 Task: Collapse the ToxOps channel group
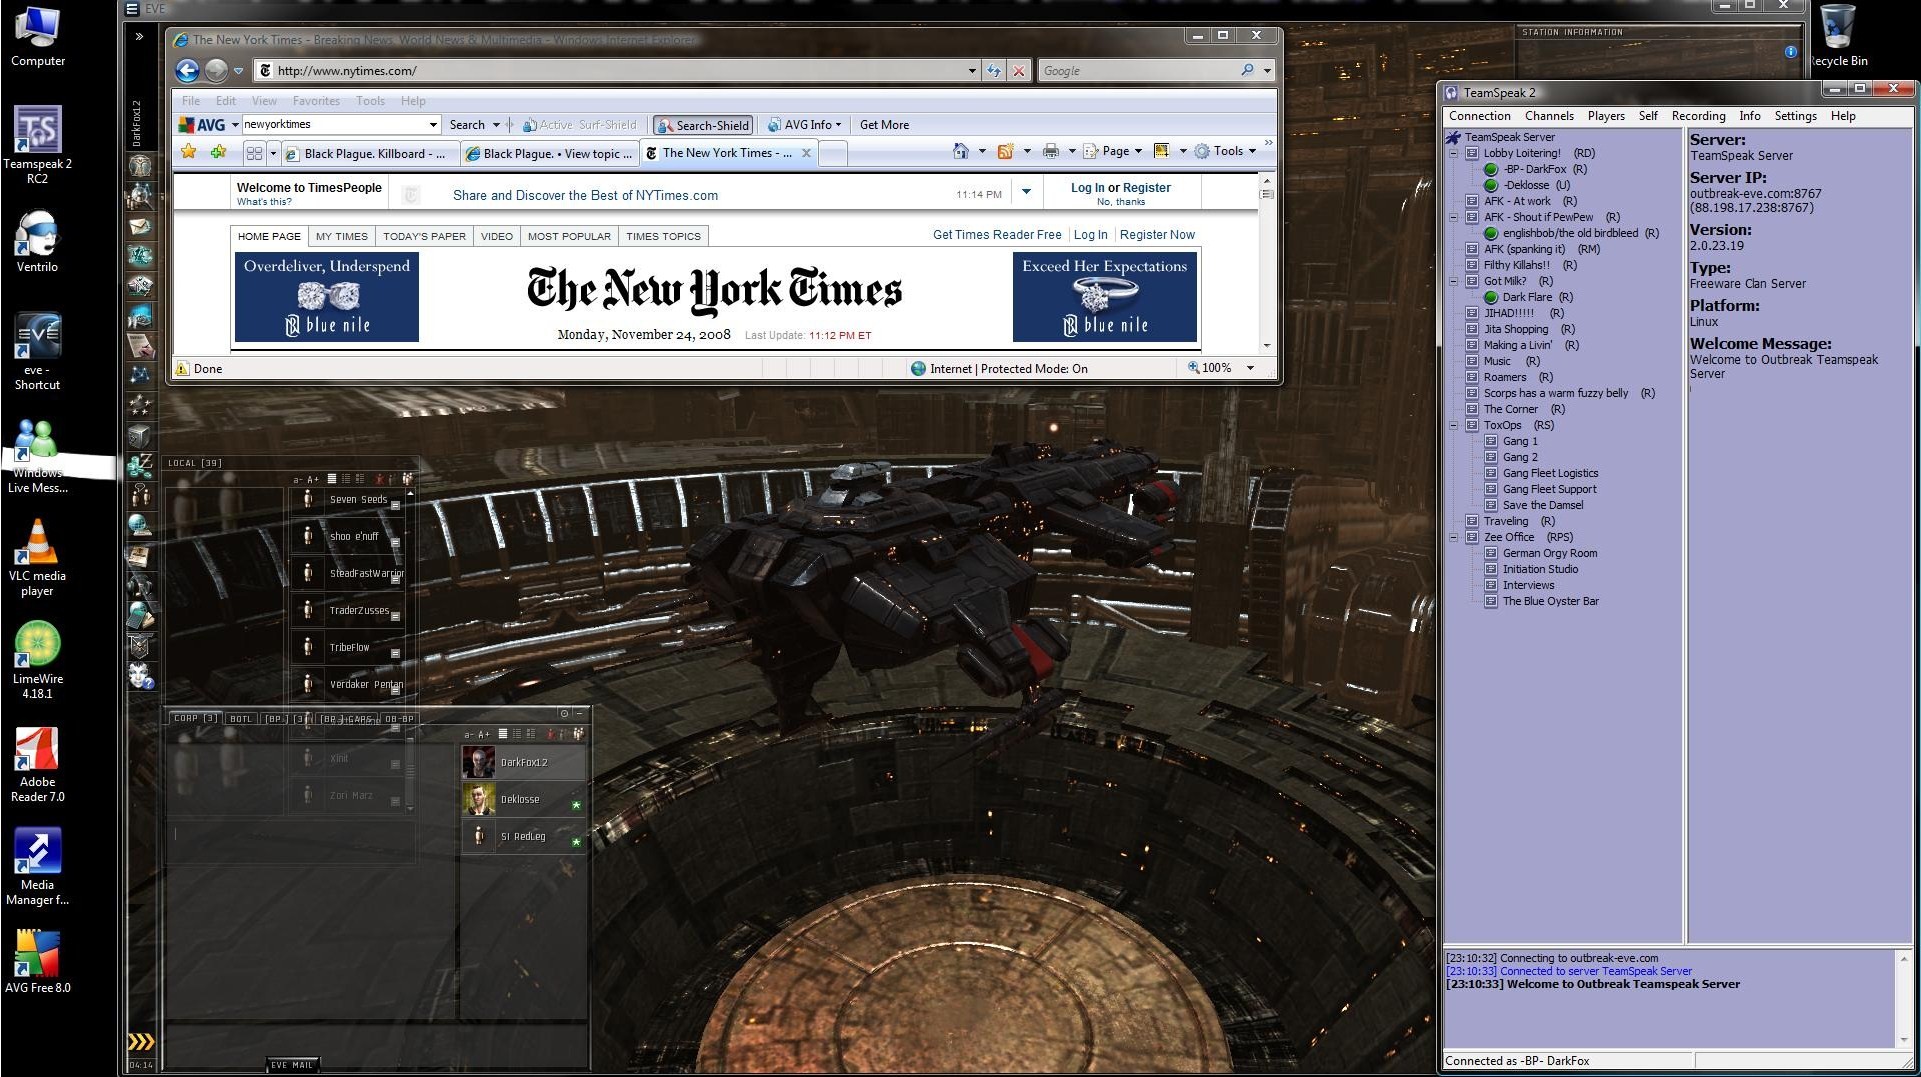click(1453, 426)
